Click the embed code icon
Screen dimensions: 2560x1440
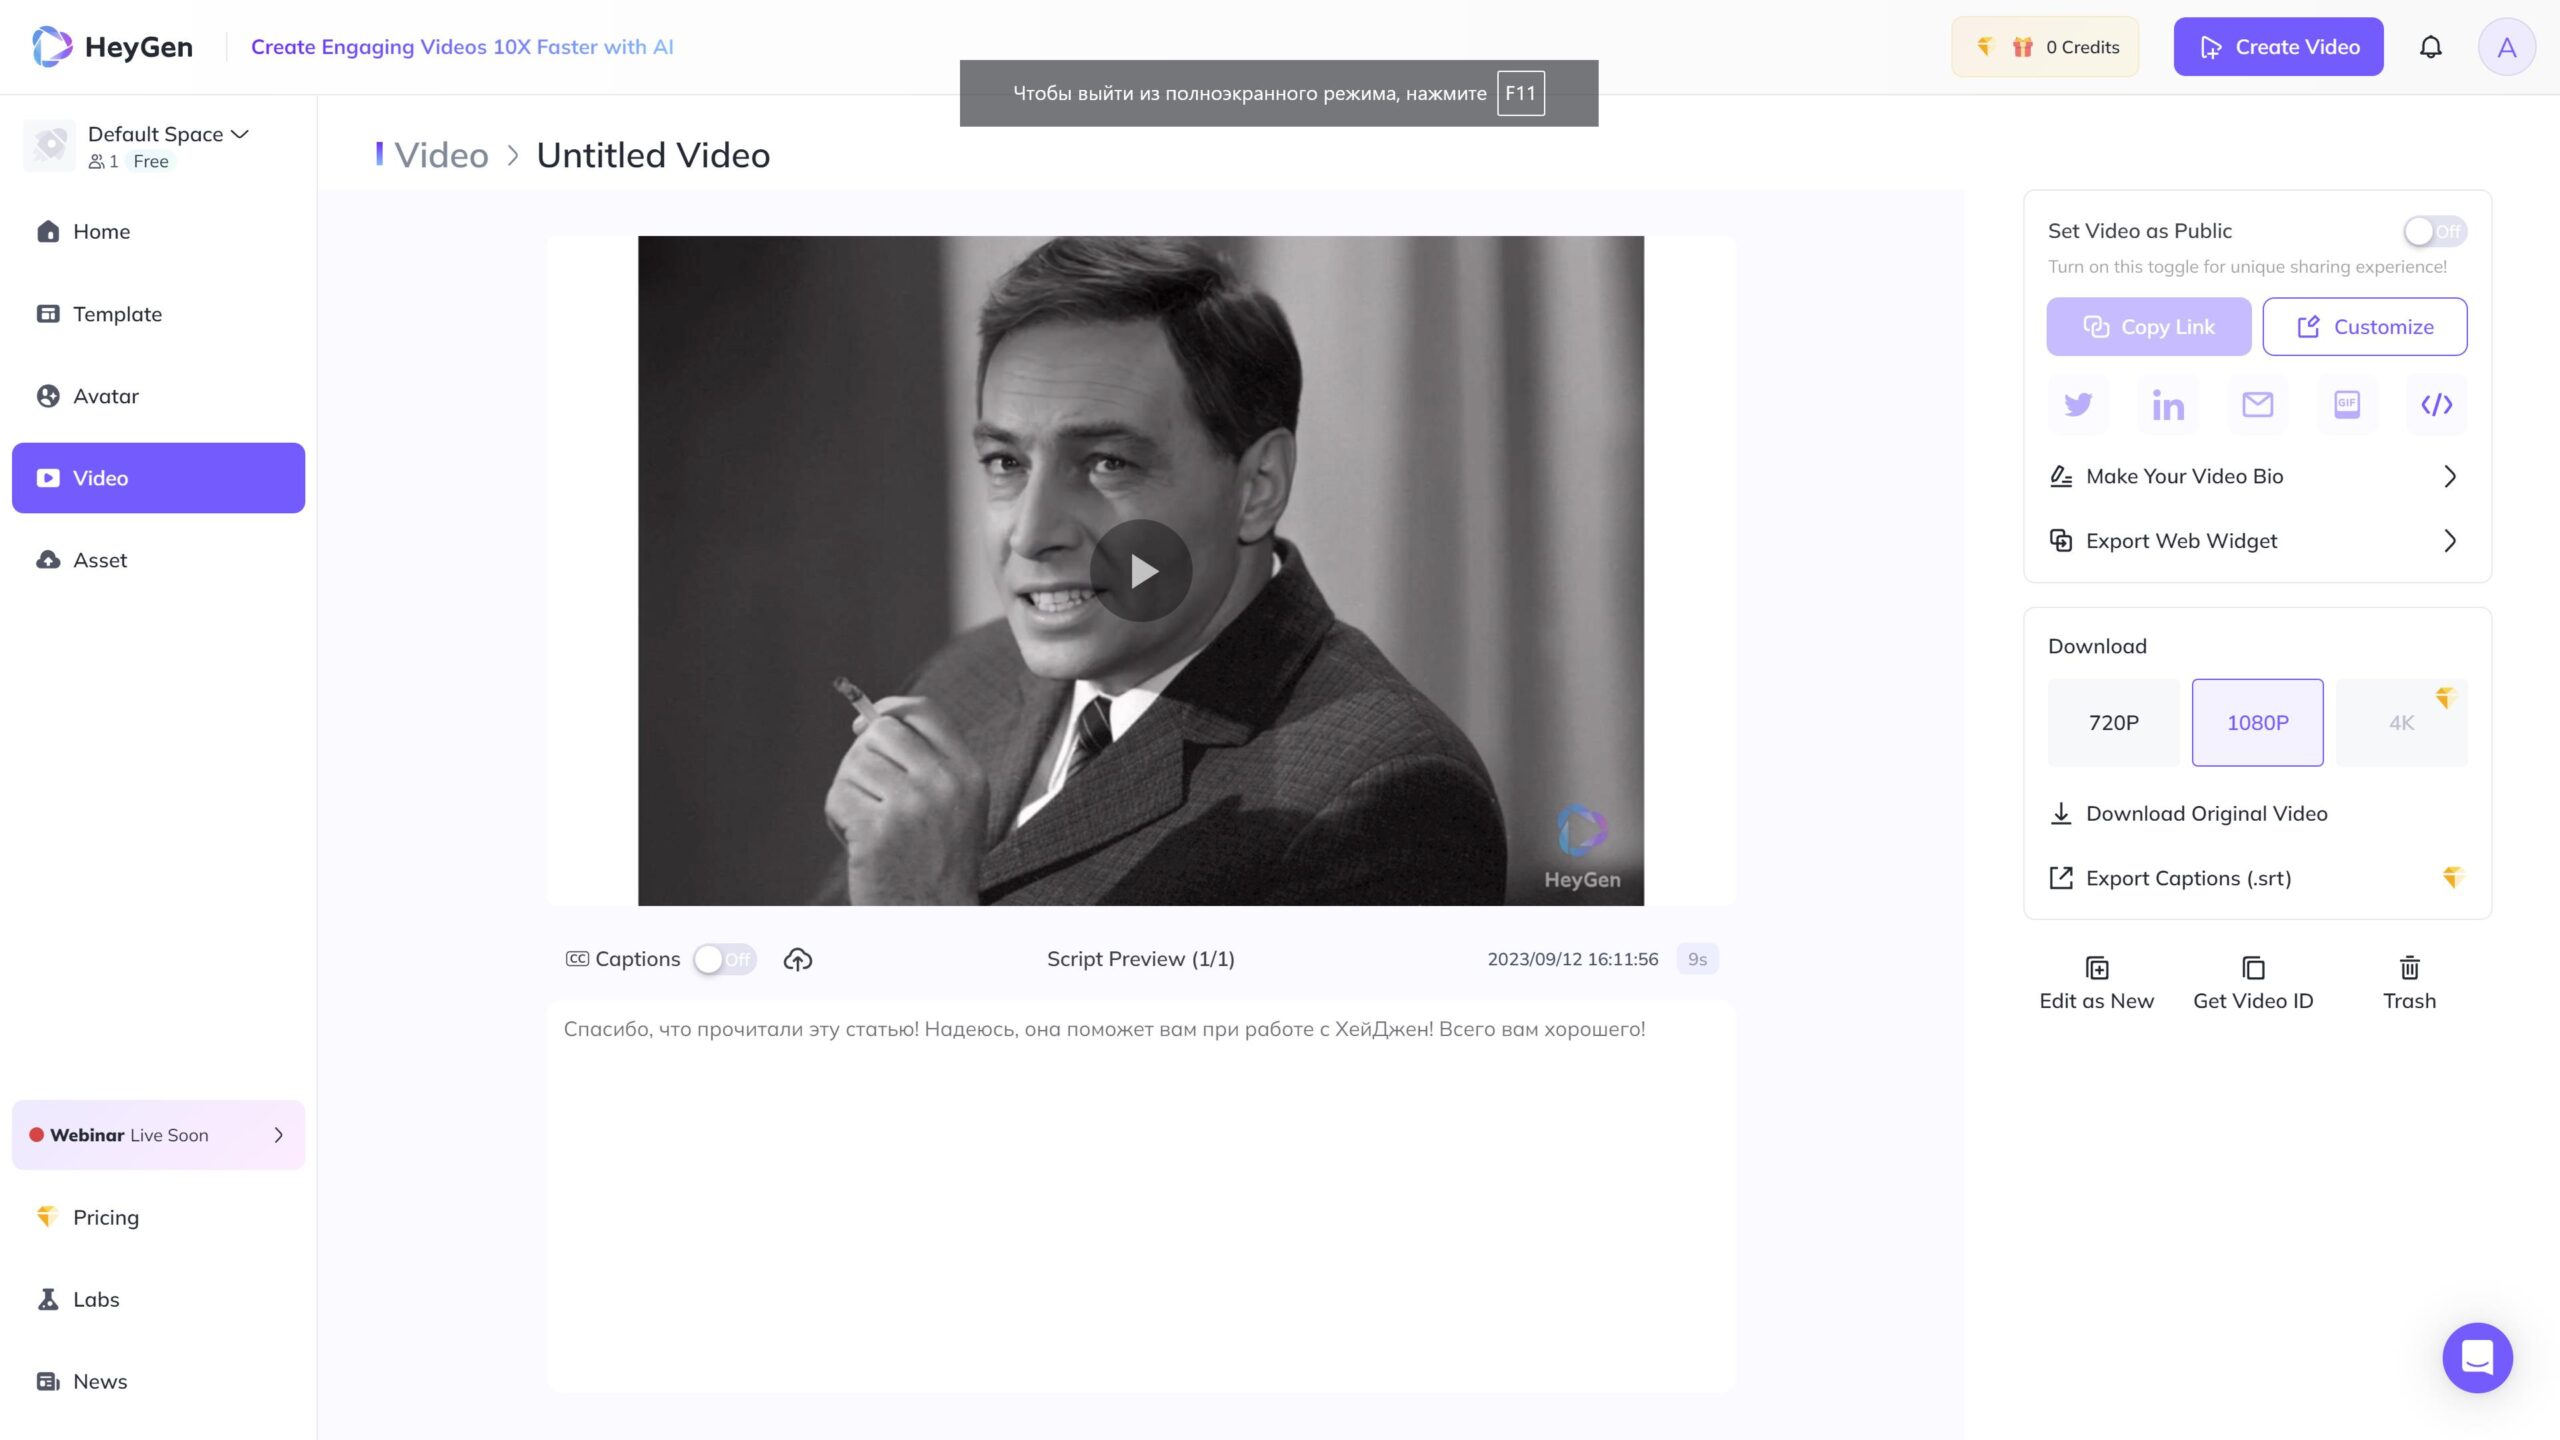(2436, 405)
